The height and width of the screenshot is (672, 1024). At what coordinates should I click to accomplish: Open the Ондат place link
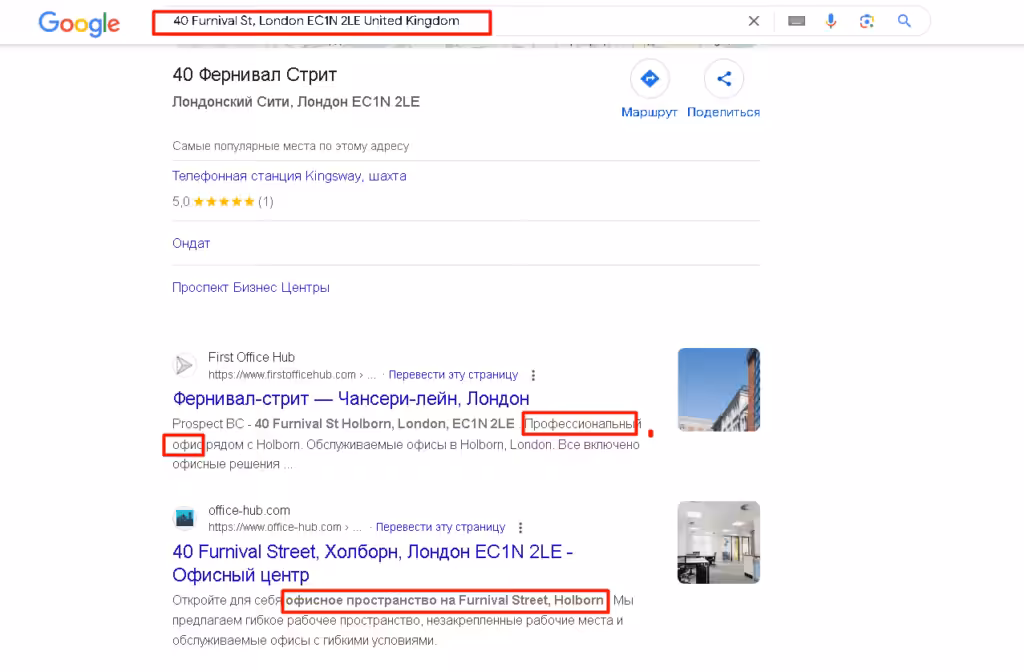[191, 243]
